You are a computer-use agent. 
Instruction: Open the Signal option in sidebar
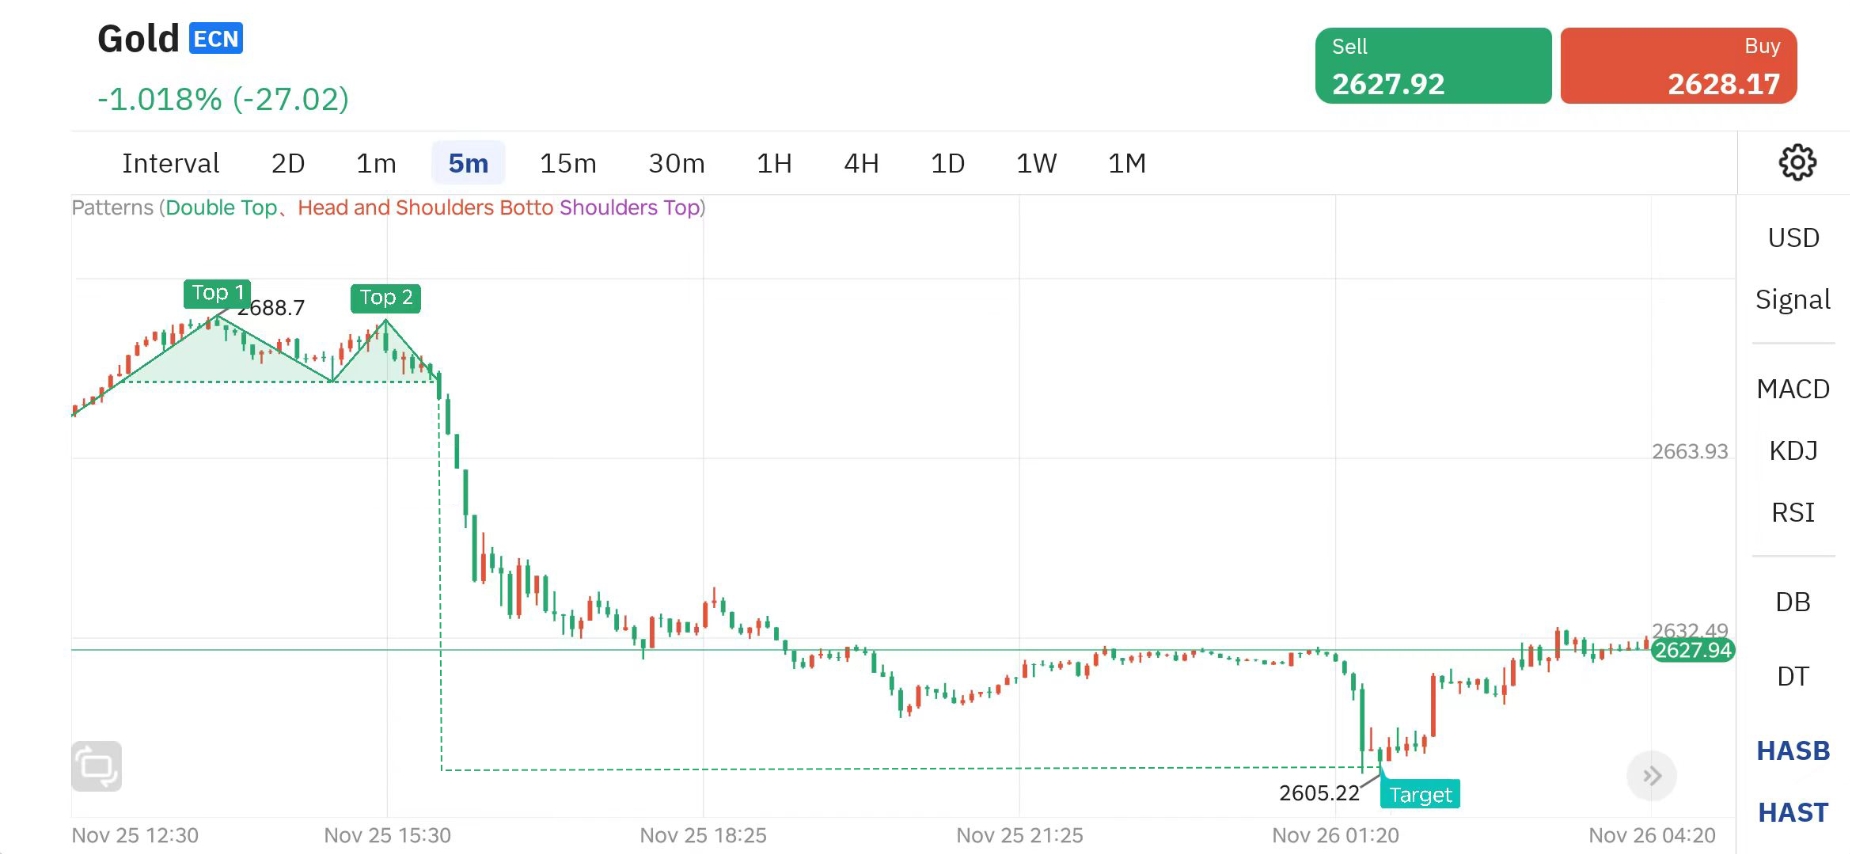(1793, 300)
